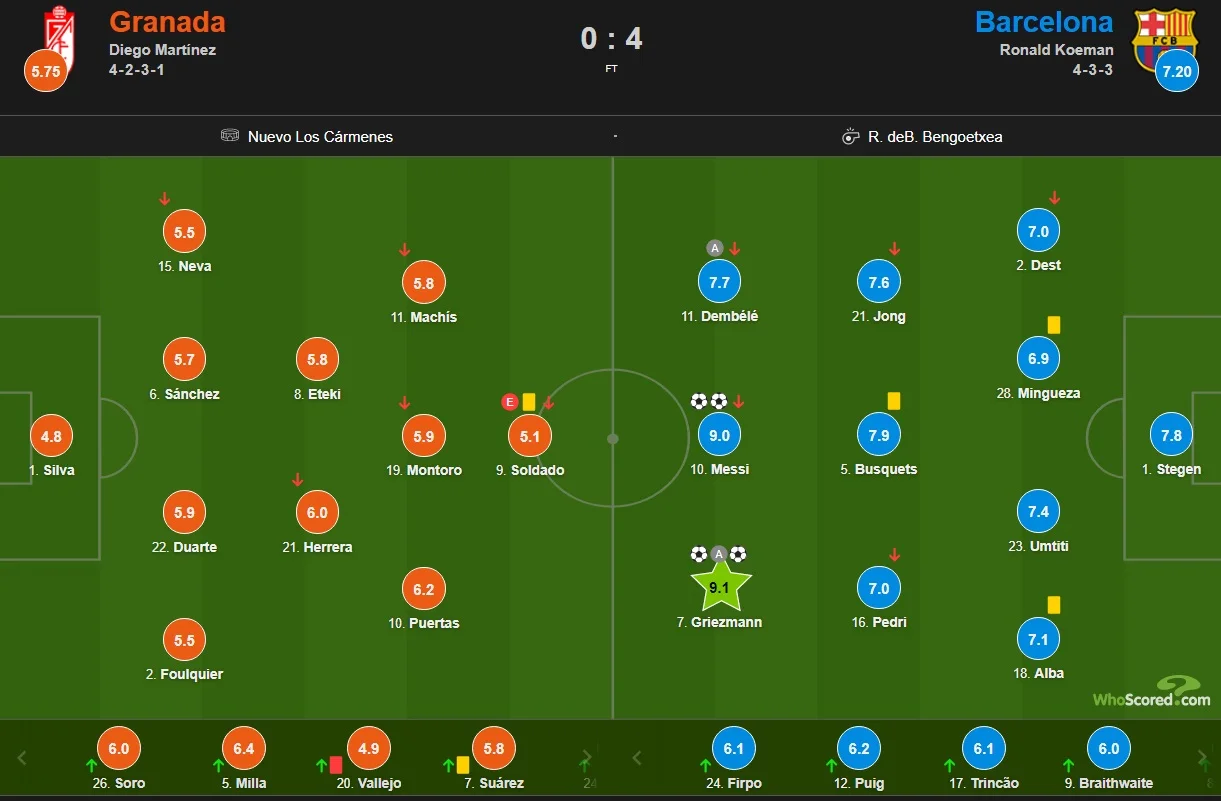Click the red E error icon near Soldado
The height and width of the screenshot is (801, 1221).
click(x=510, y=402)
